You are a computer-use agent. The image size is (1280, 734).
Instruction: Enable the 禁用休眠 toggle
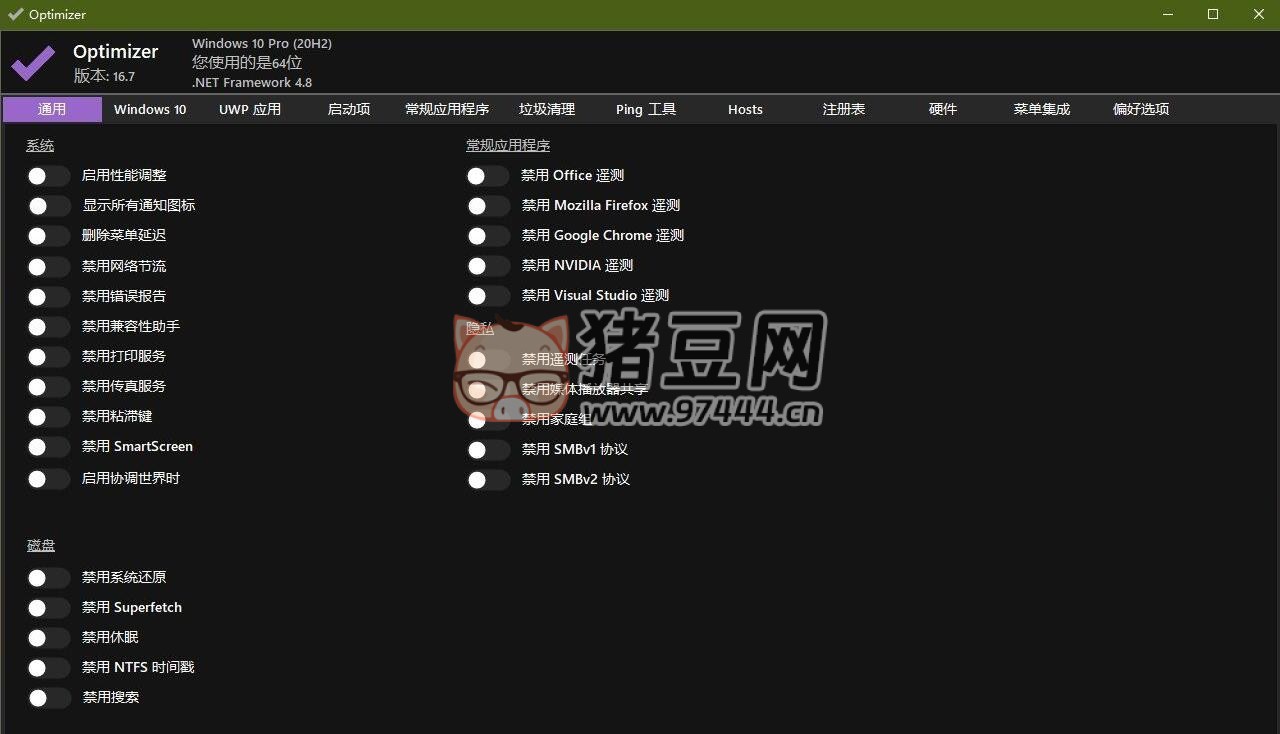coord(47,638)
